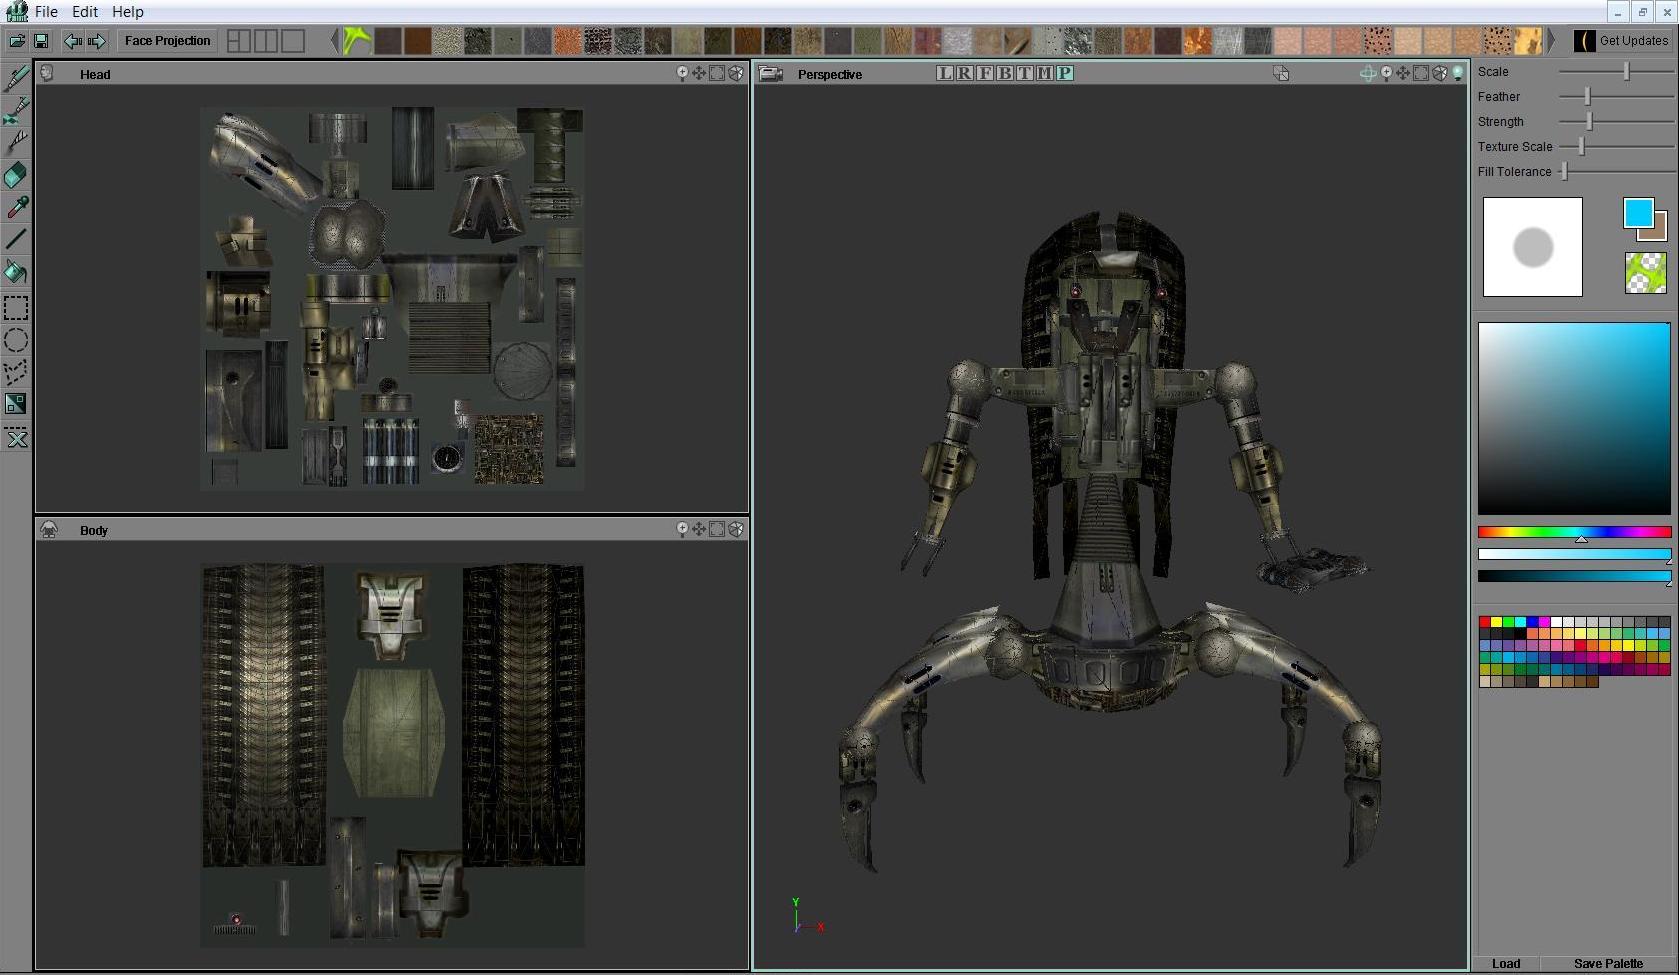The width and height of the screenshot is (1680, 975).
Task: Click the redo right arrow
Action: pos(97,41)
